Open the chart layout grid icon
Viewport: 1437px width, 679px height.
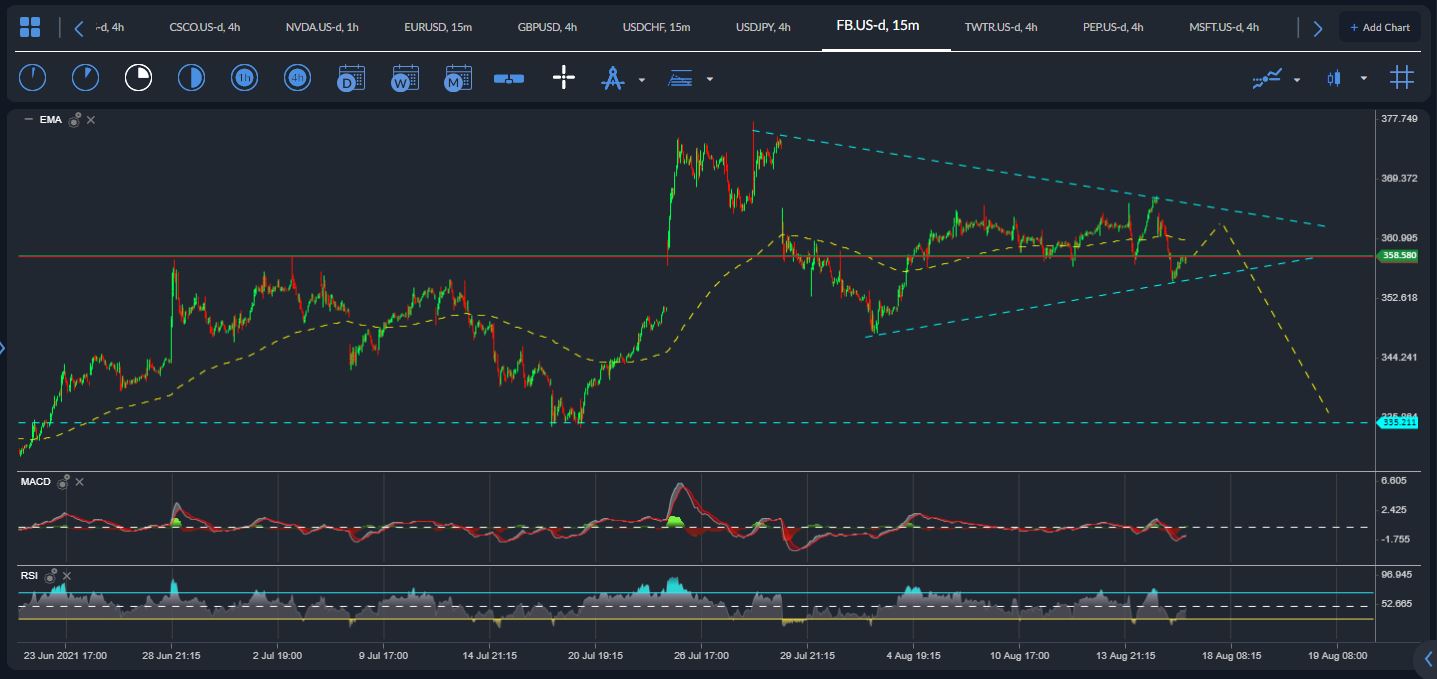tap(30, 27)
